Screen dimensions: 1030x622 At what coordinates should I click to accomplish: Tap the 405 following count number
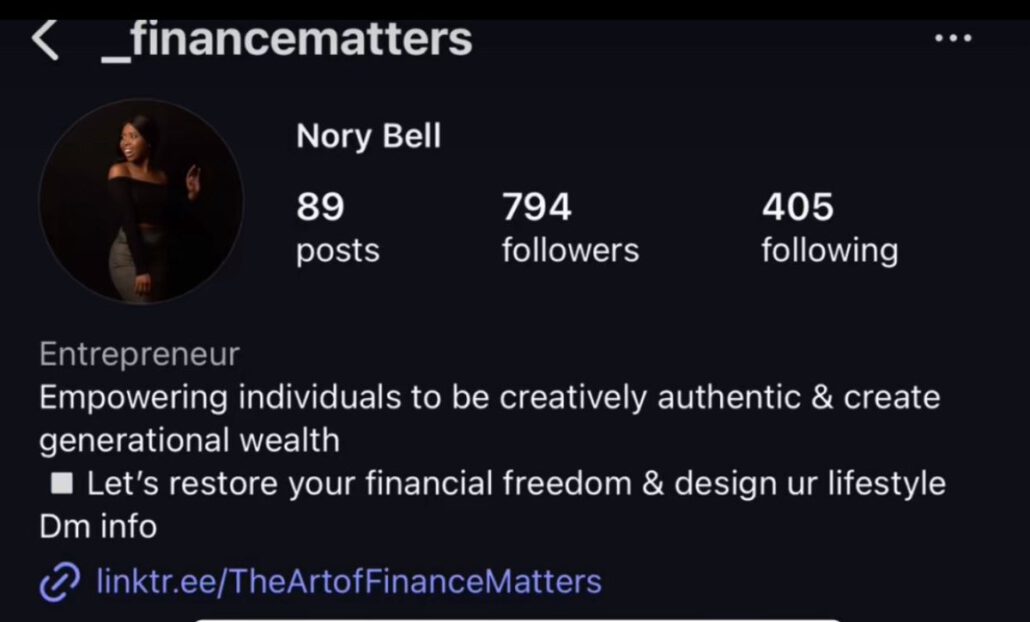pos(797,207)
